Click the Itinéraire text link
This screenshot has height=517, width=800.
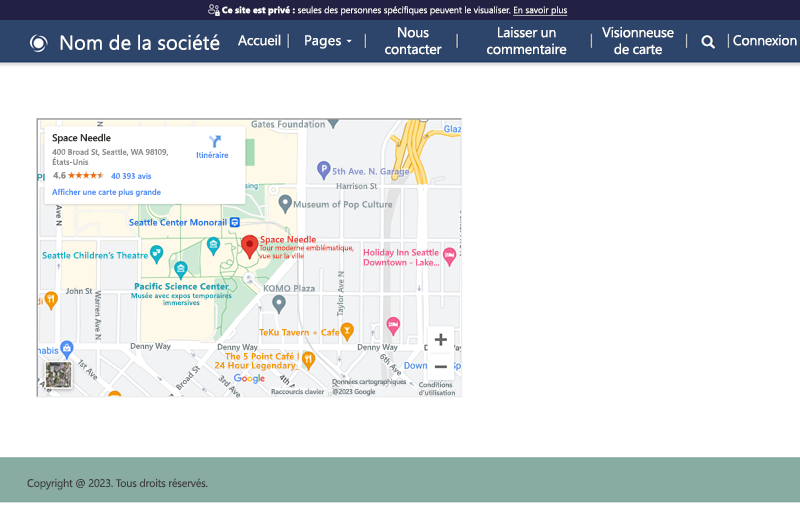pyautogui.click(x=212, y=155)
